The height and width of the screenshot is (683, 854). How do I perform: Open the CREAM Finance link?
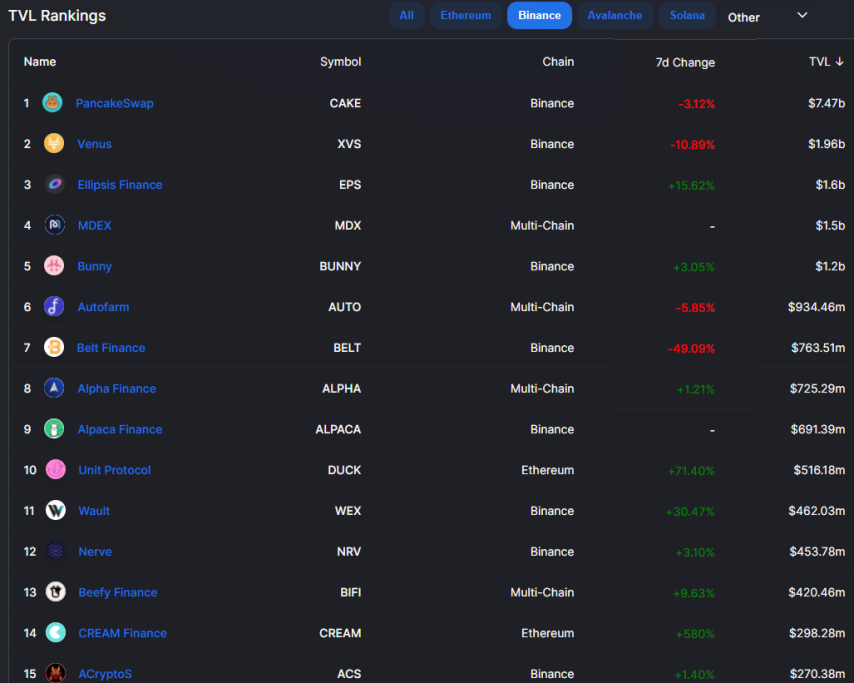coord(123,633)
